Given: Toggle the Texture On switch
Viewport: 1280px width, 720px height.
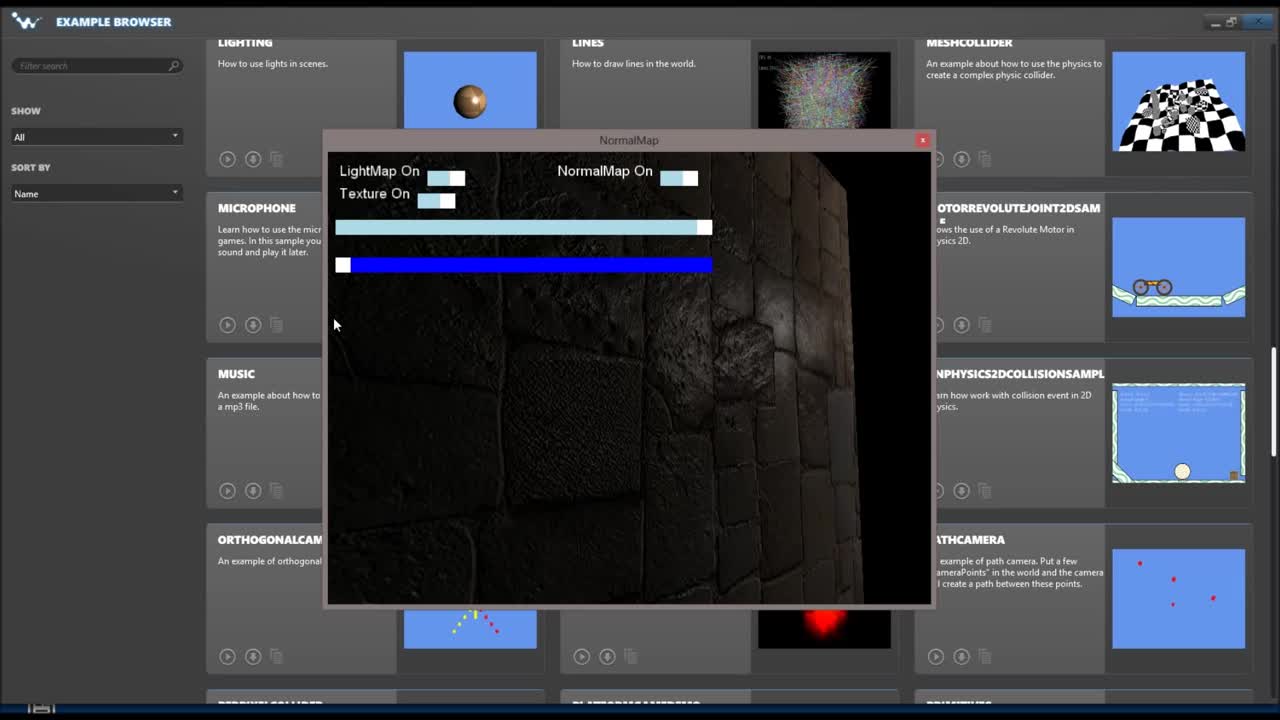Looking at the screenshot, I should click(436, 201).
